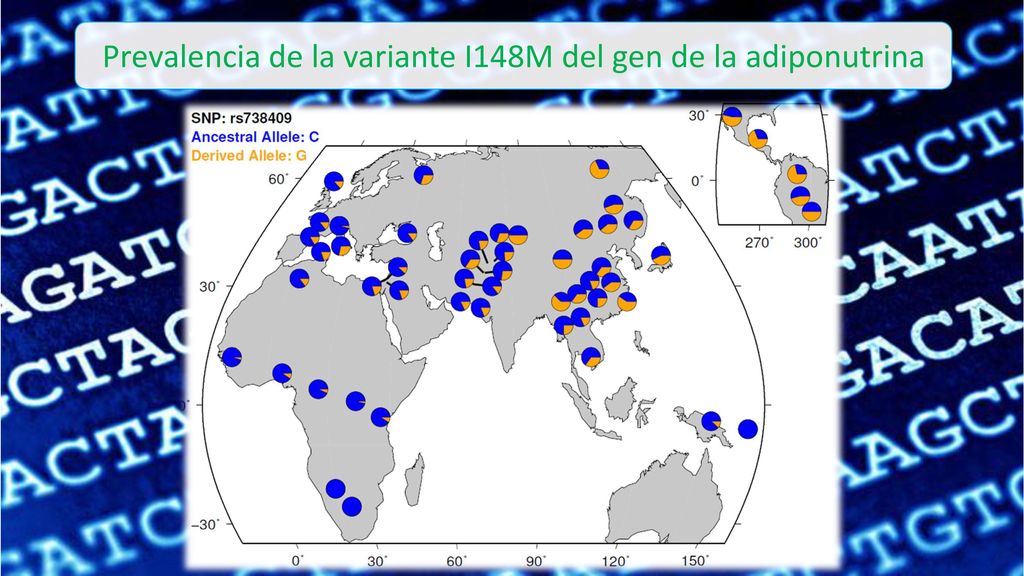Click the pie chart over Japan

[x=661, y=255]
